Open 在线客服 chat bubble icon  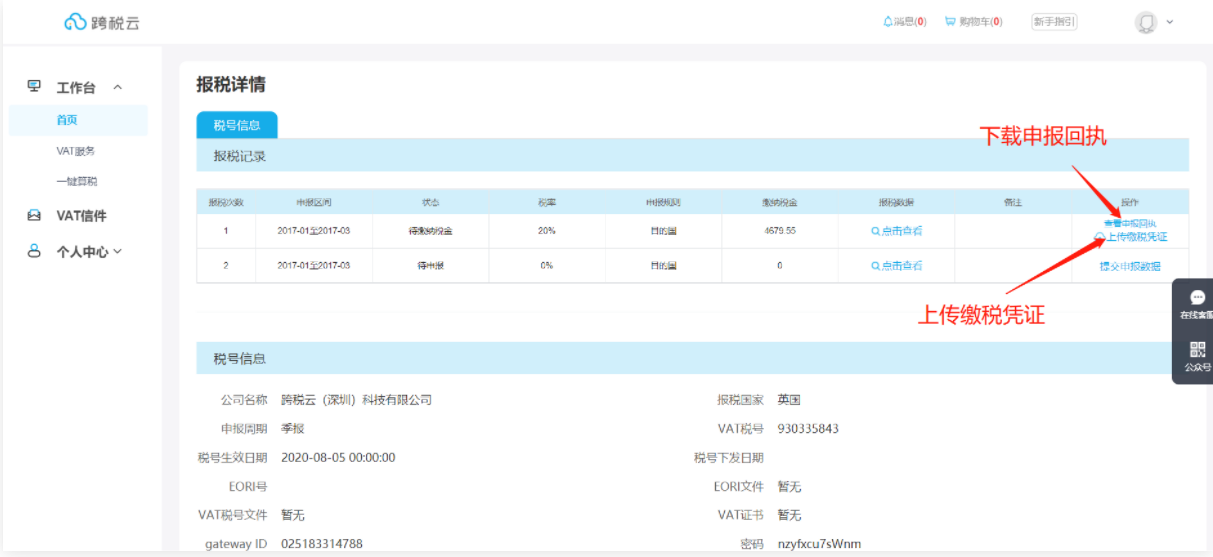pos(1197,297)
